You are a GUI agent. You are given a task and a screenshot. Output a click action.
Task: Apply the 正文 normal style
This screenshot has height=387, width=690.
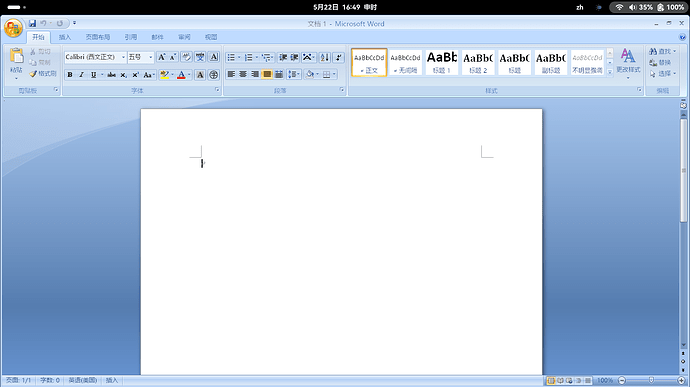(x=369, y=62)
